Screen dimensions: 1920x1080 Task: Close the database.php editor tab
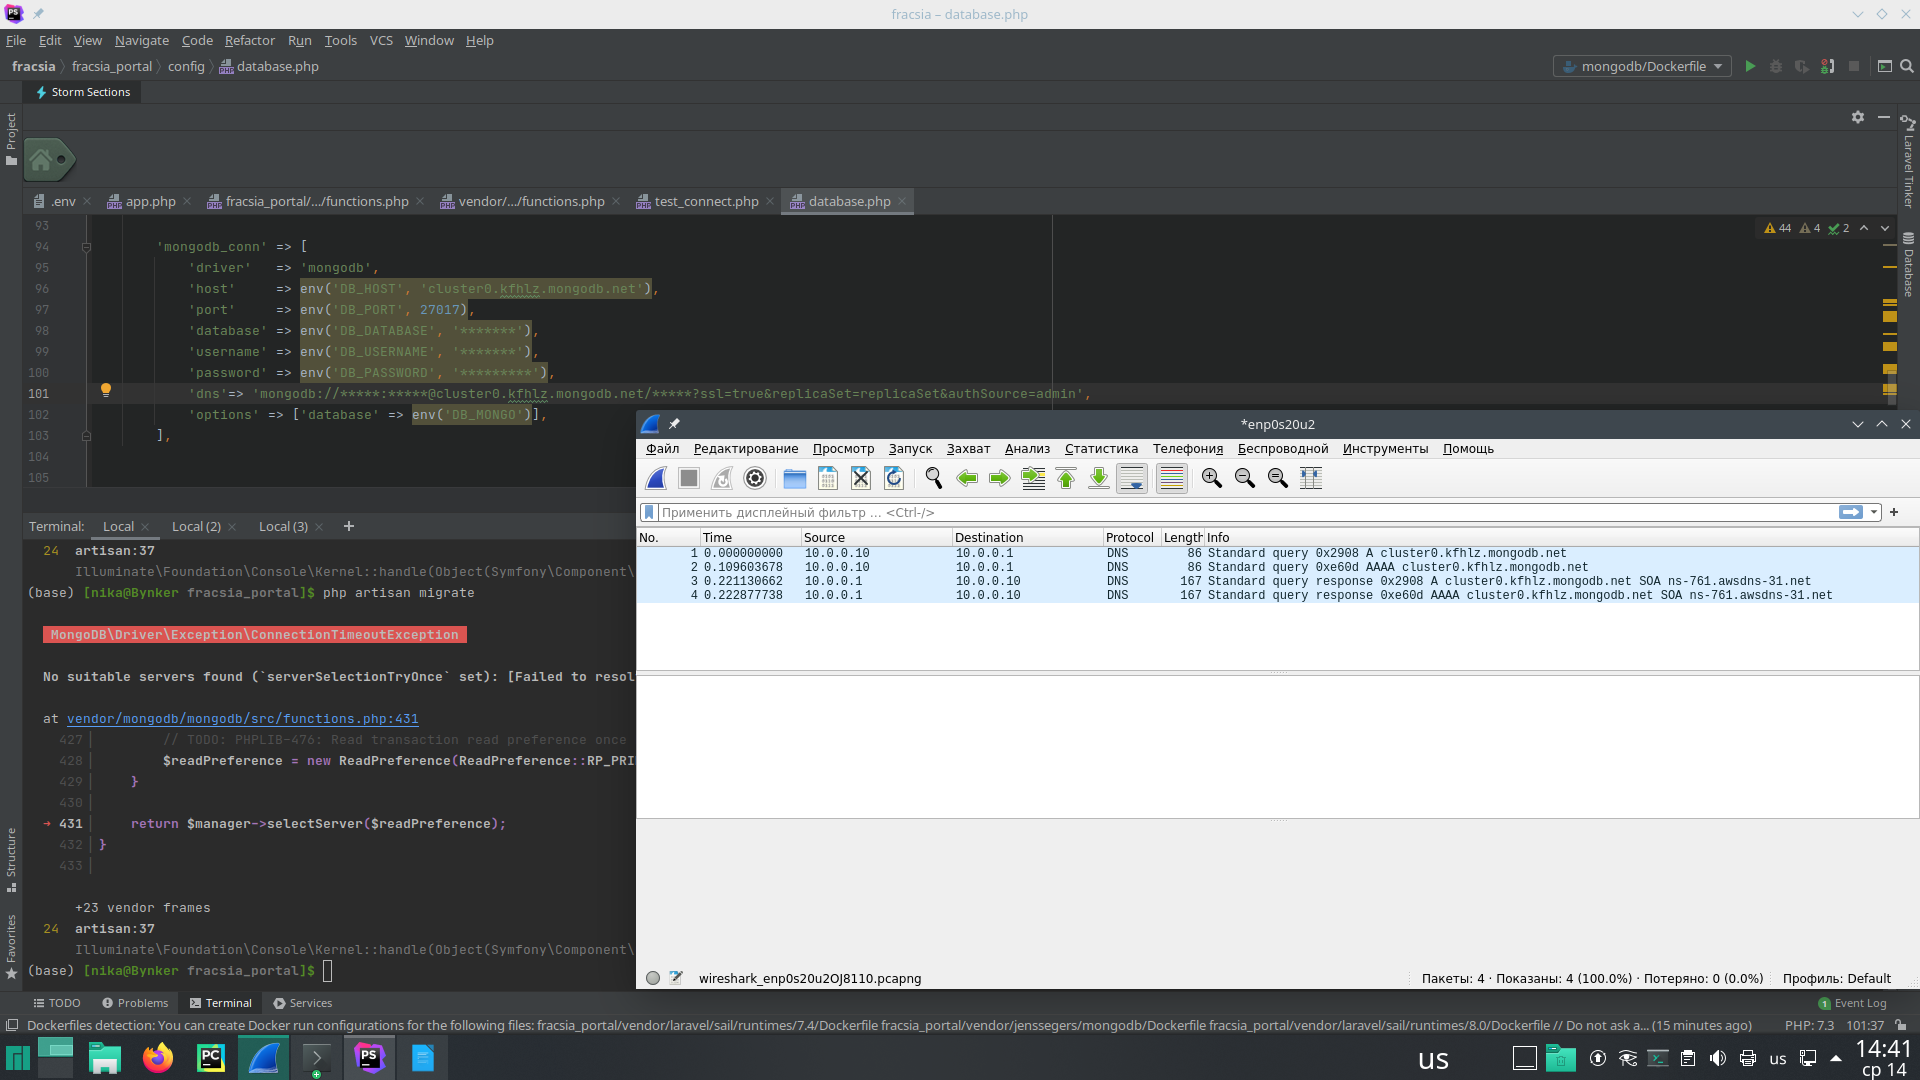tap(902, 202)
